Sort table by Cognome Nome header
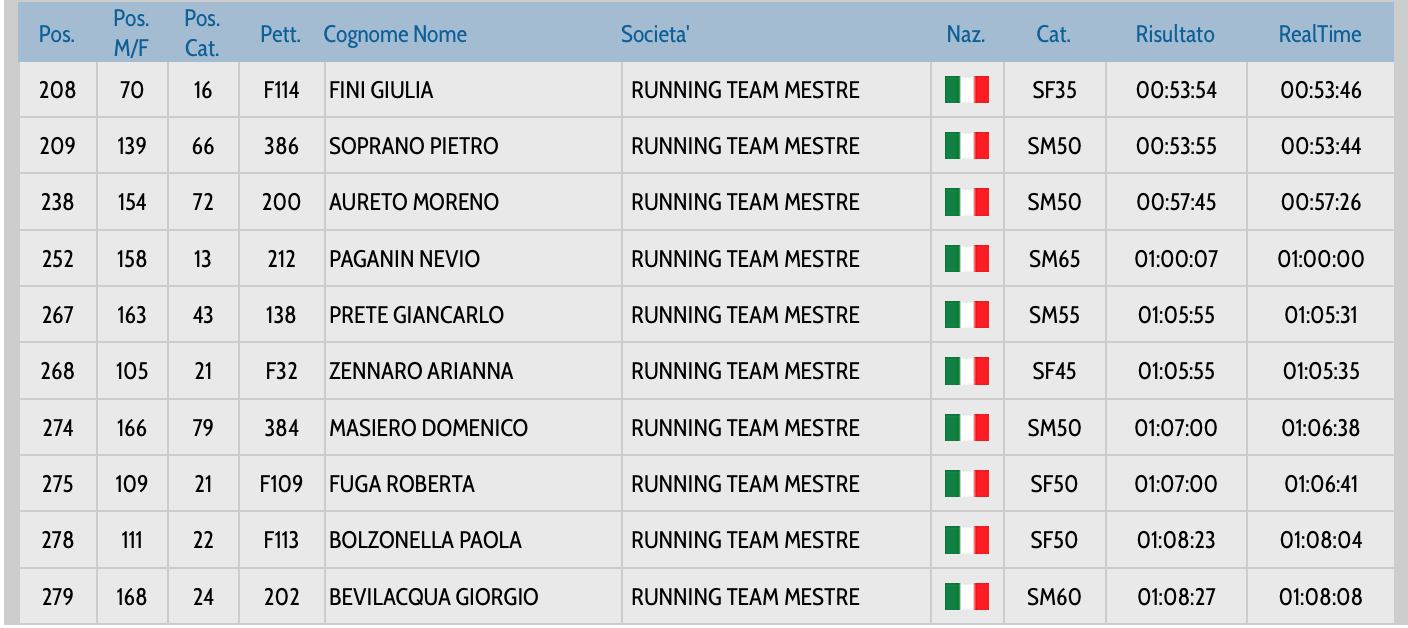Viewport: 1408px width, 628px height. (x=395, y=34)
